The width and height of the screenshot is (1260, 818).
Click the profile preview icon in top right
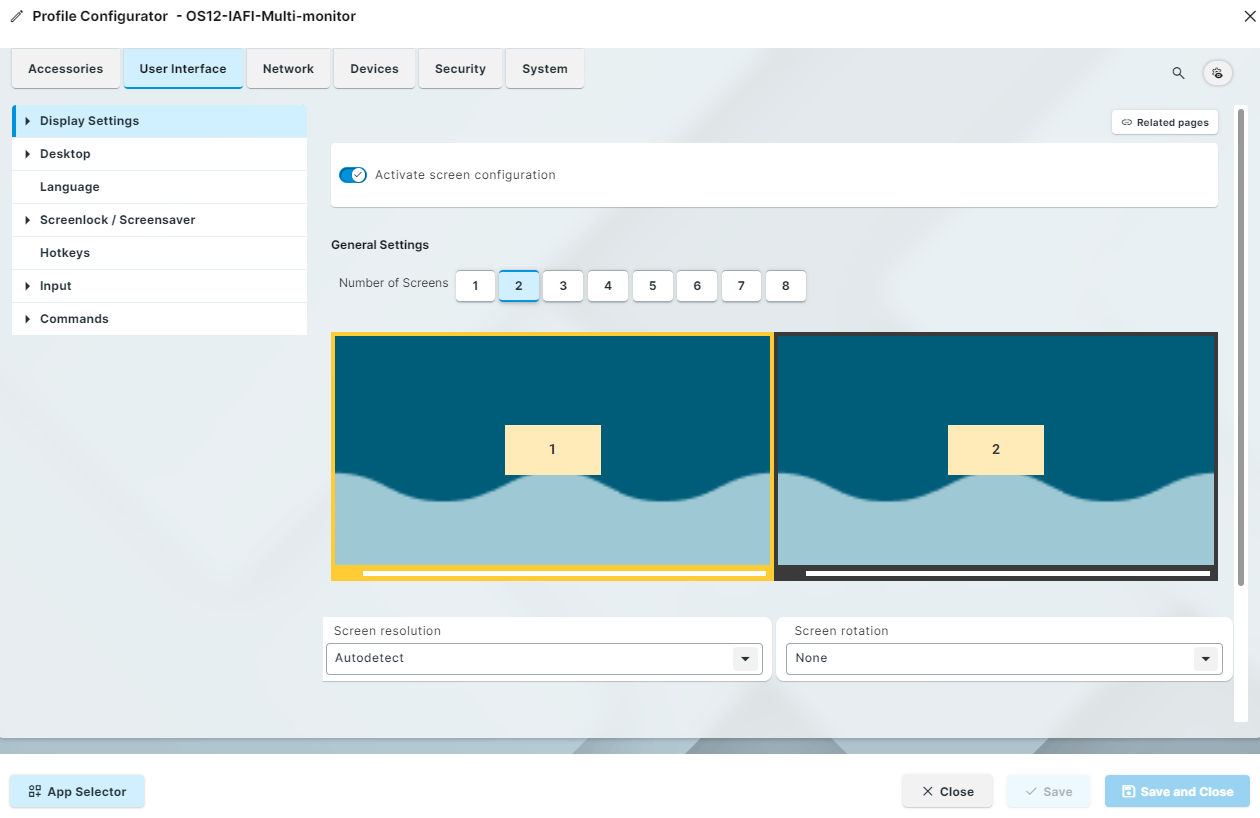click(x=1217, y=73)
